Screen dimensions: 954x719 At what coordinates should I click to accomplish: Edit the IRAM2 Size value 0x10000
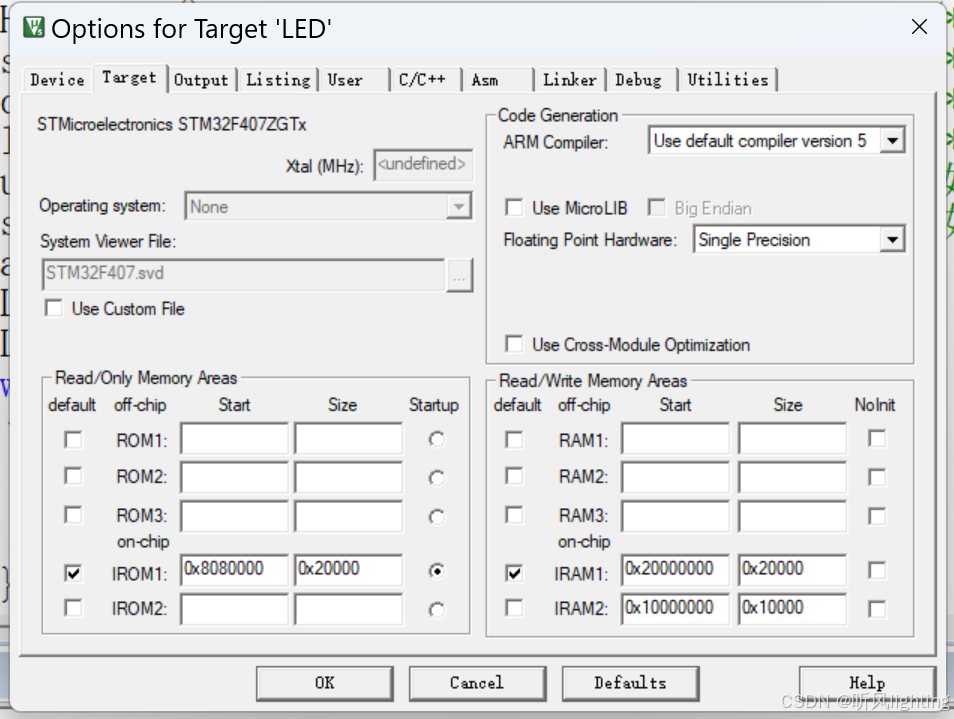[792, 610]
